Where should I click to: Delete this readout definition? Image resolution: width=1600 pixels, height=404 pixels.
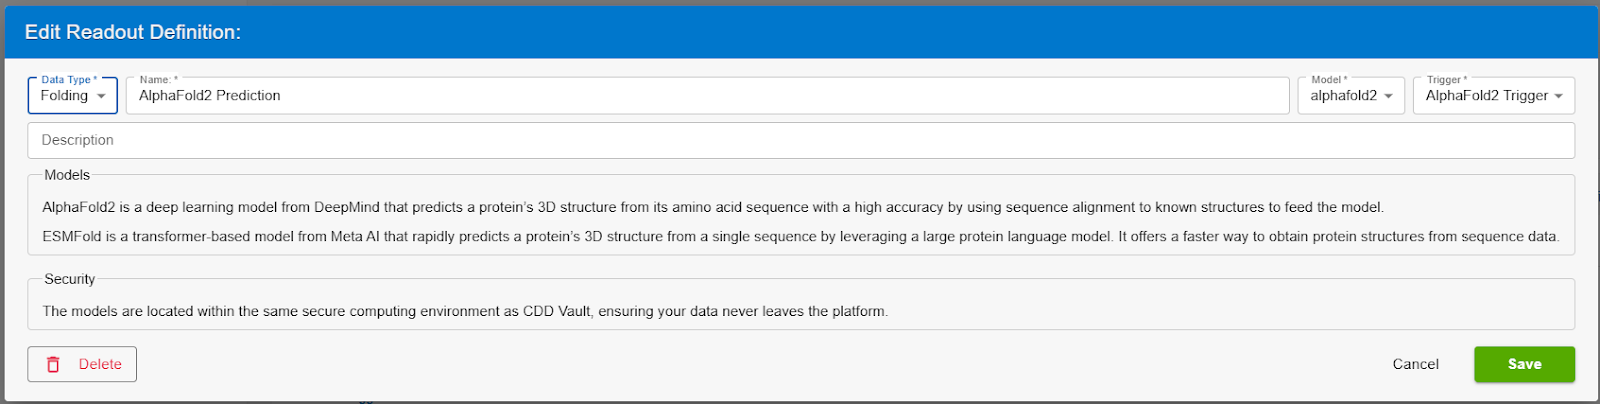click(x=82, y=364)
